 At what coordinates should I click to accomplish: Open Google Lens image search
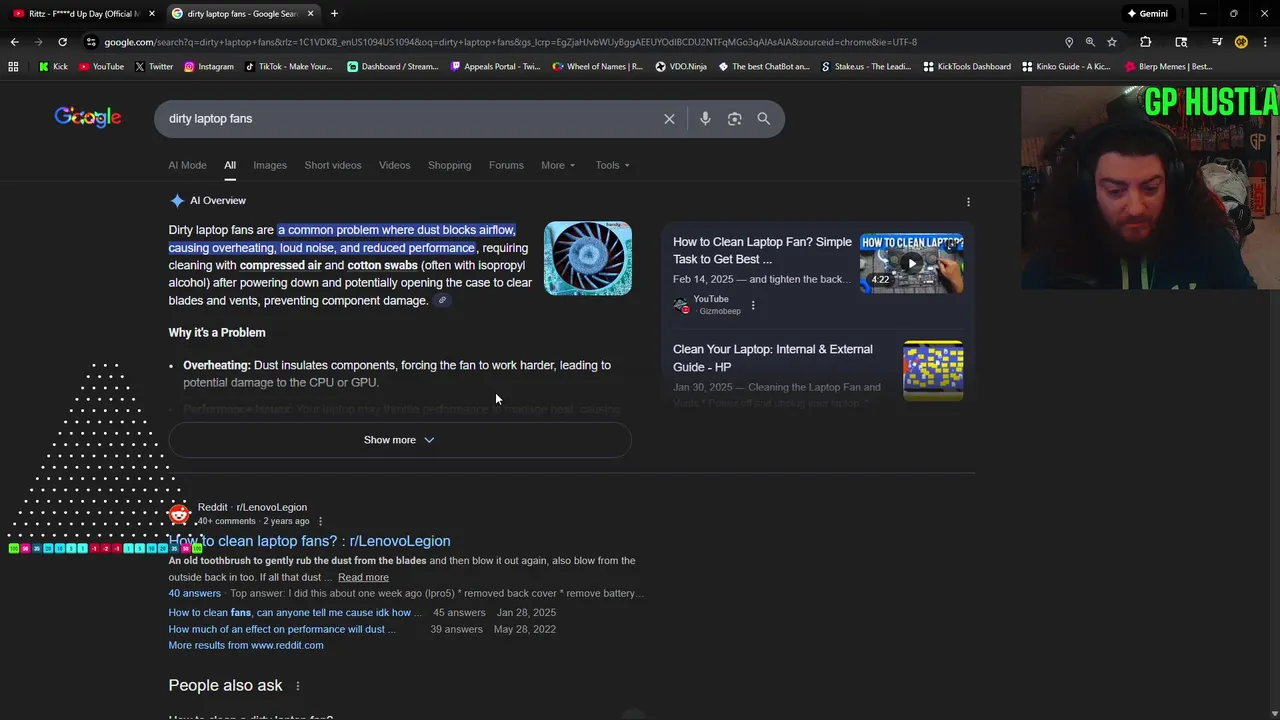pos(735,119)
